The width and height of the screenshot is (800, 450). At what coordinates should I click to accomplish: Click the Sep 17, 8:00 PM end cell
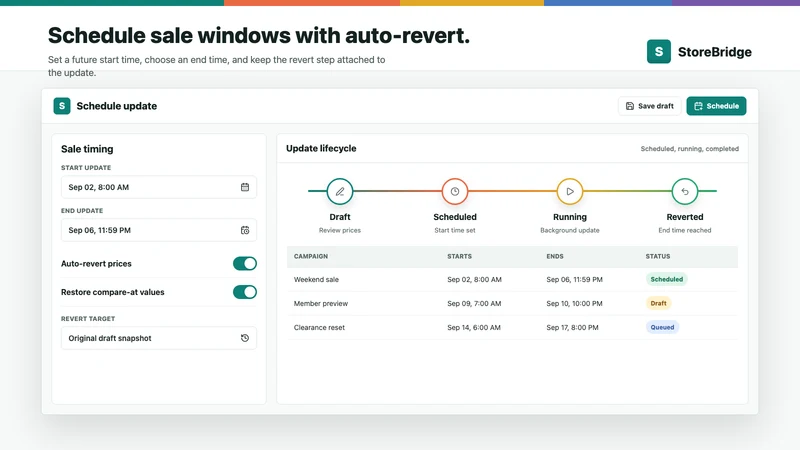(x=572, y=328)
